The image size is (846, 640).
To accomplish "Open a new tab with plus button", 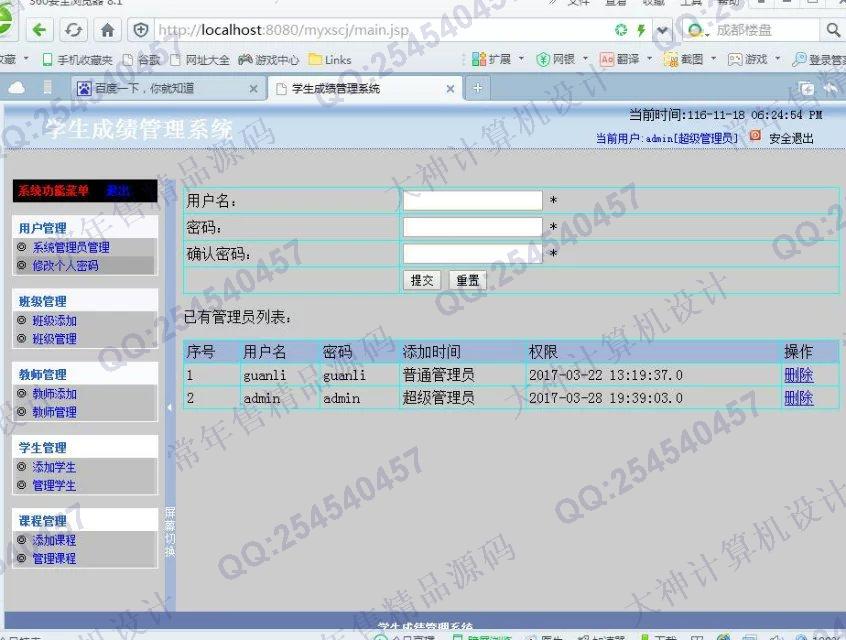I will (477, 88).
